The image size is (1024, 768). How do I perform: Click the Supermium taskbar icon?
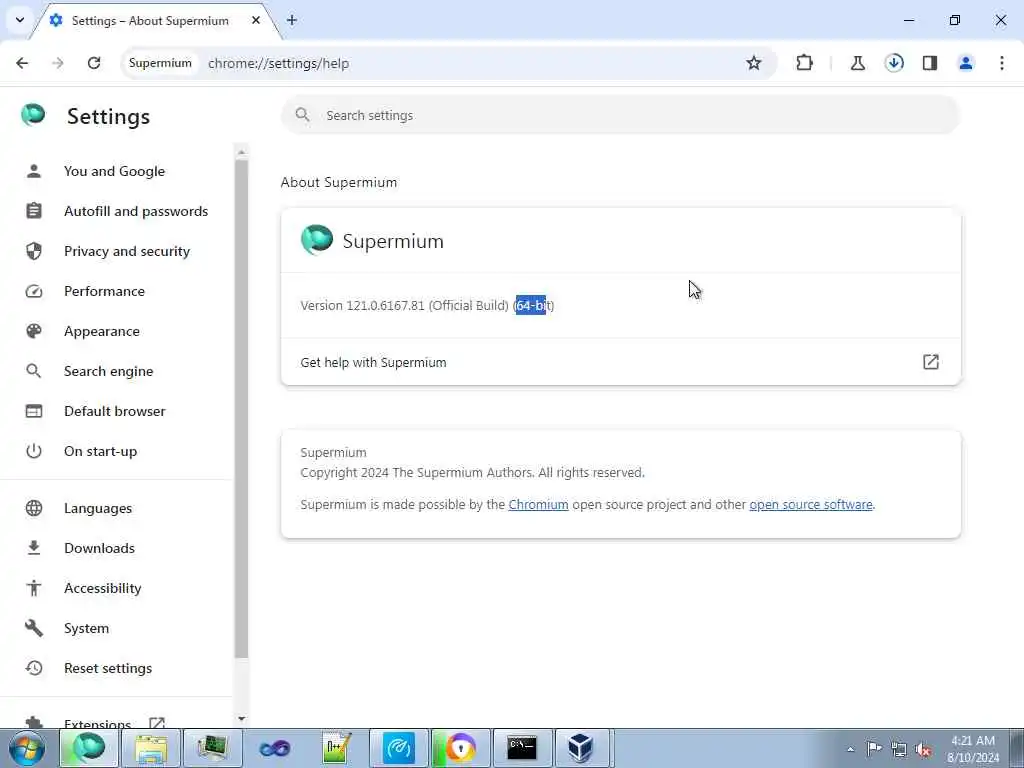tap(90, 748)
